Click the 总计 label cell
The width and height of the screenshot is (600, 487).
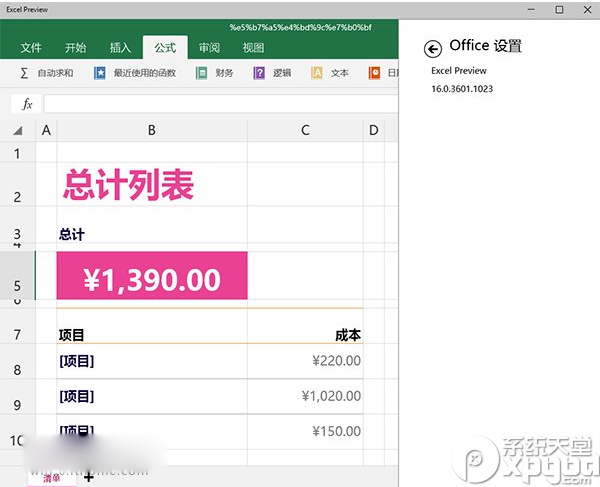152,226
